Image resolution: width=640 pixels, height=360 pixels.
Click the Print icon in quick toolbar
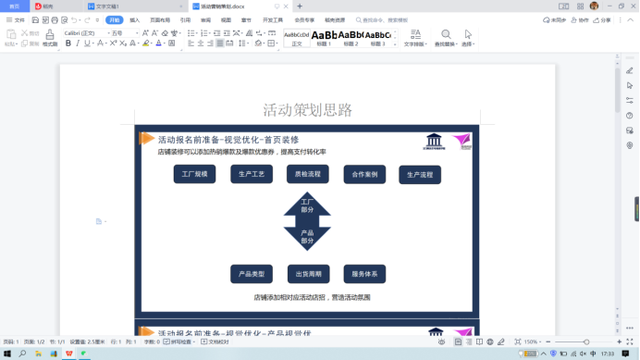(55, 20)
